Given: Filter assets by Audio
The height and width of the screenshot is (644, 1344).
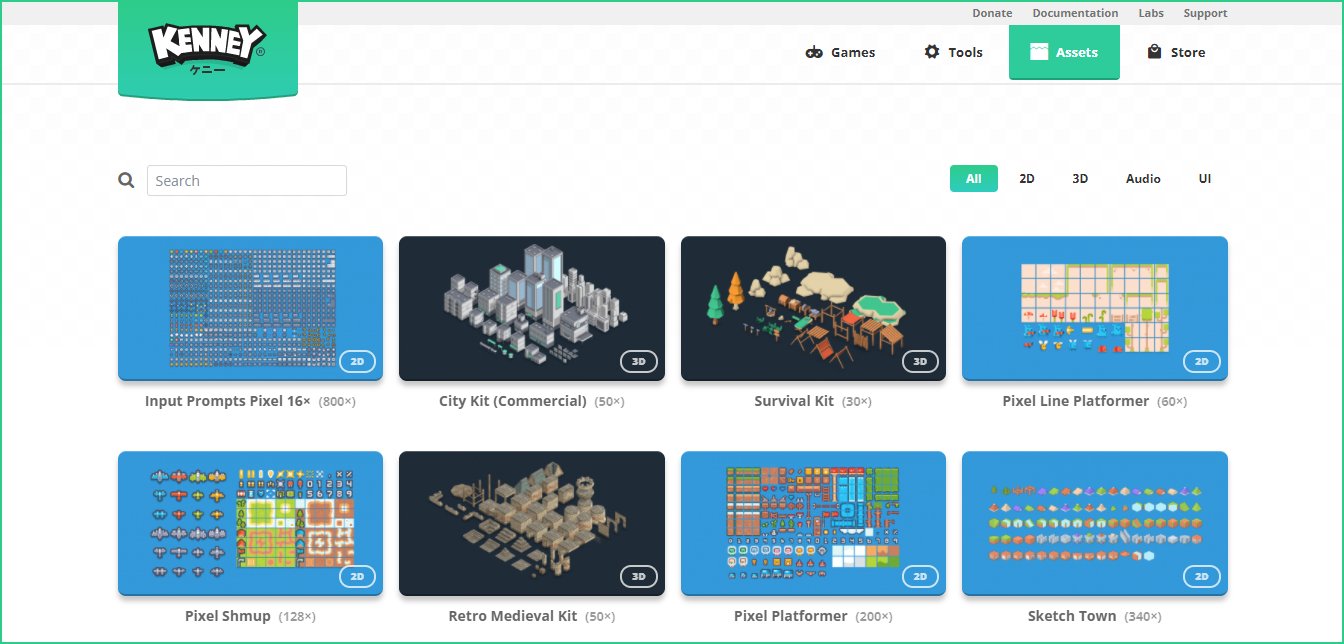Looking at the screenshot, I should 1143,179.
